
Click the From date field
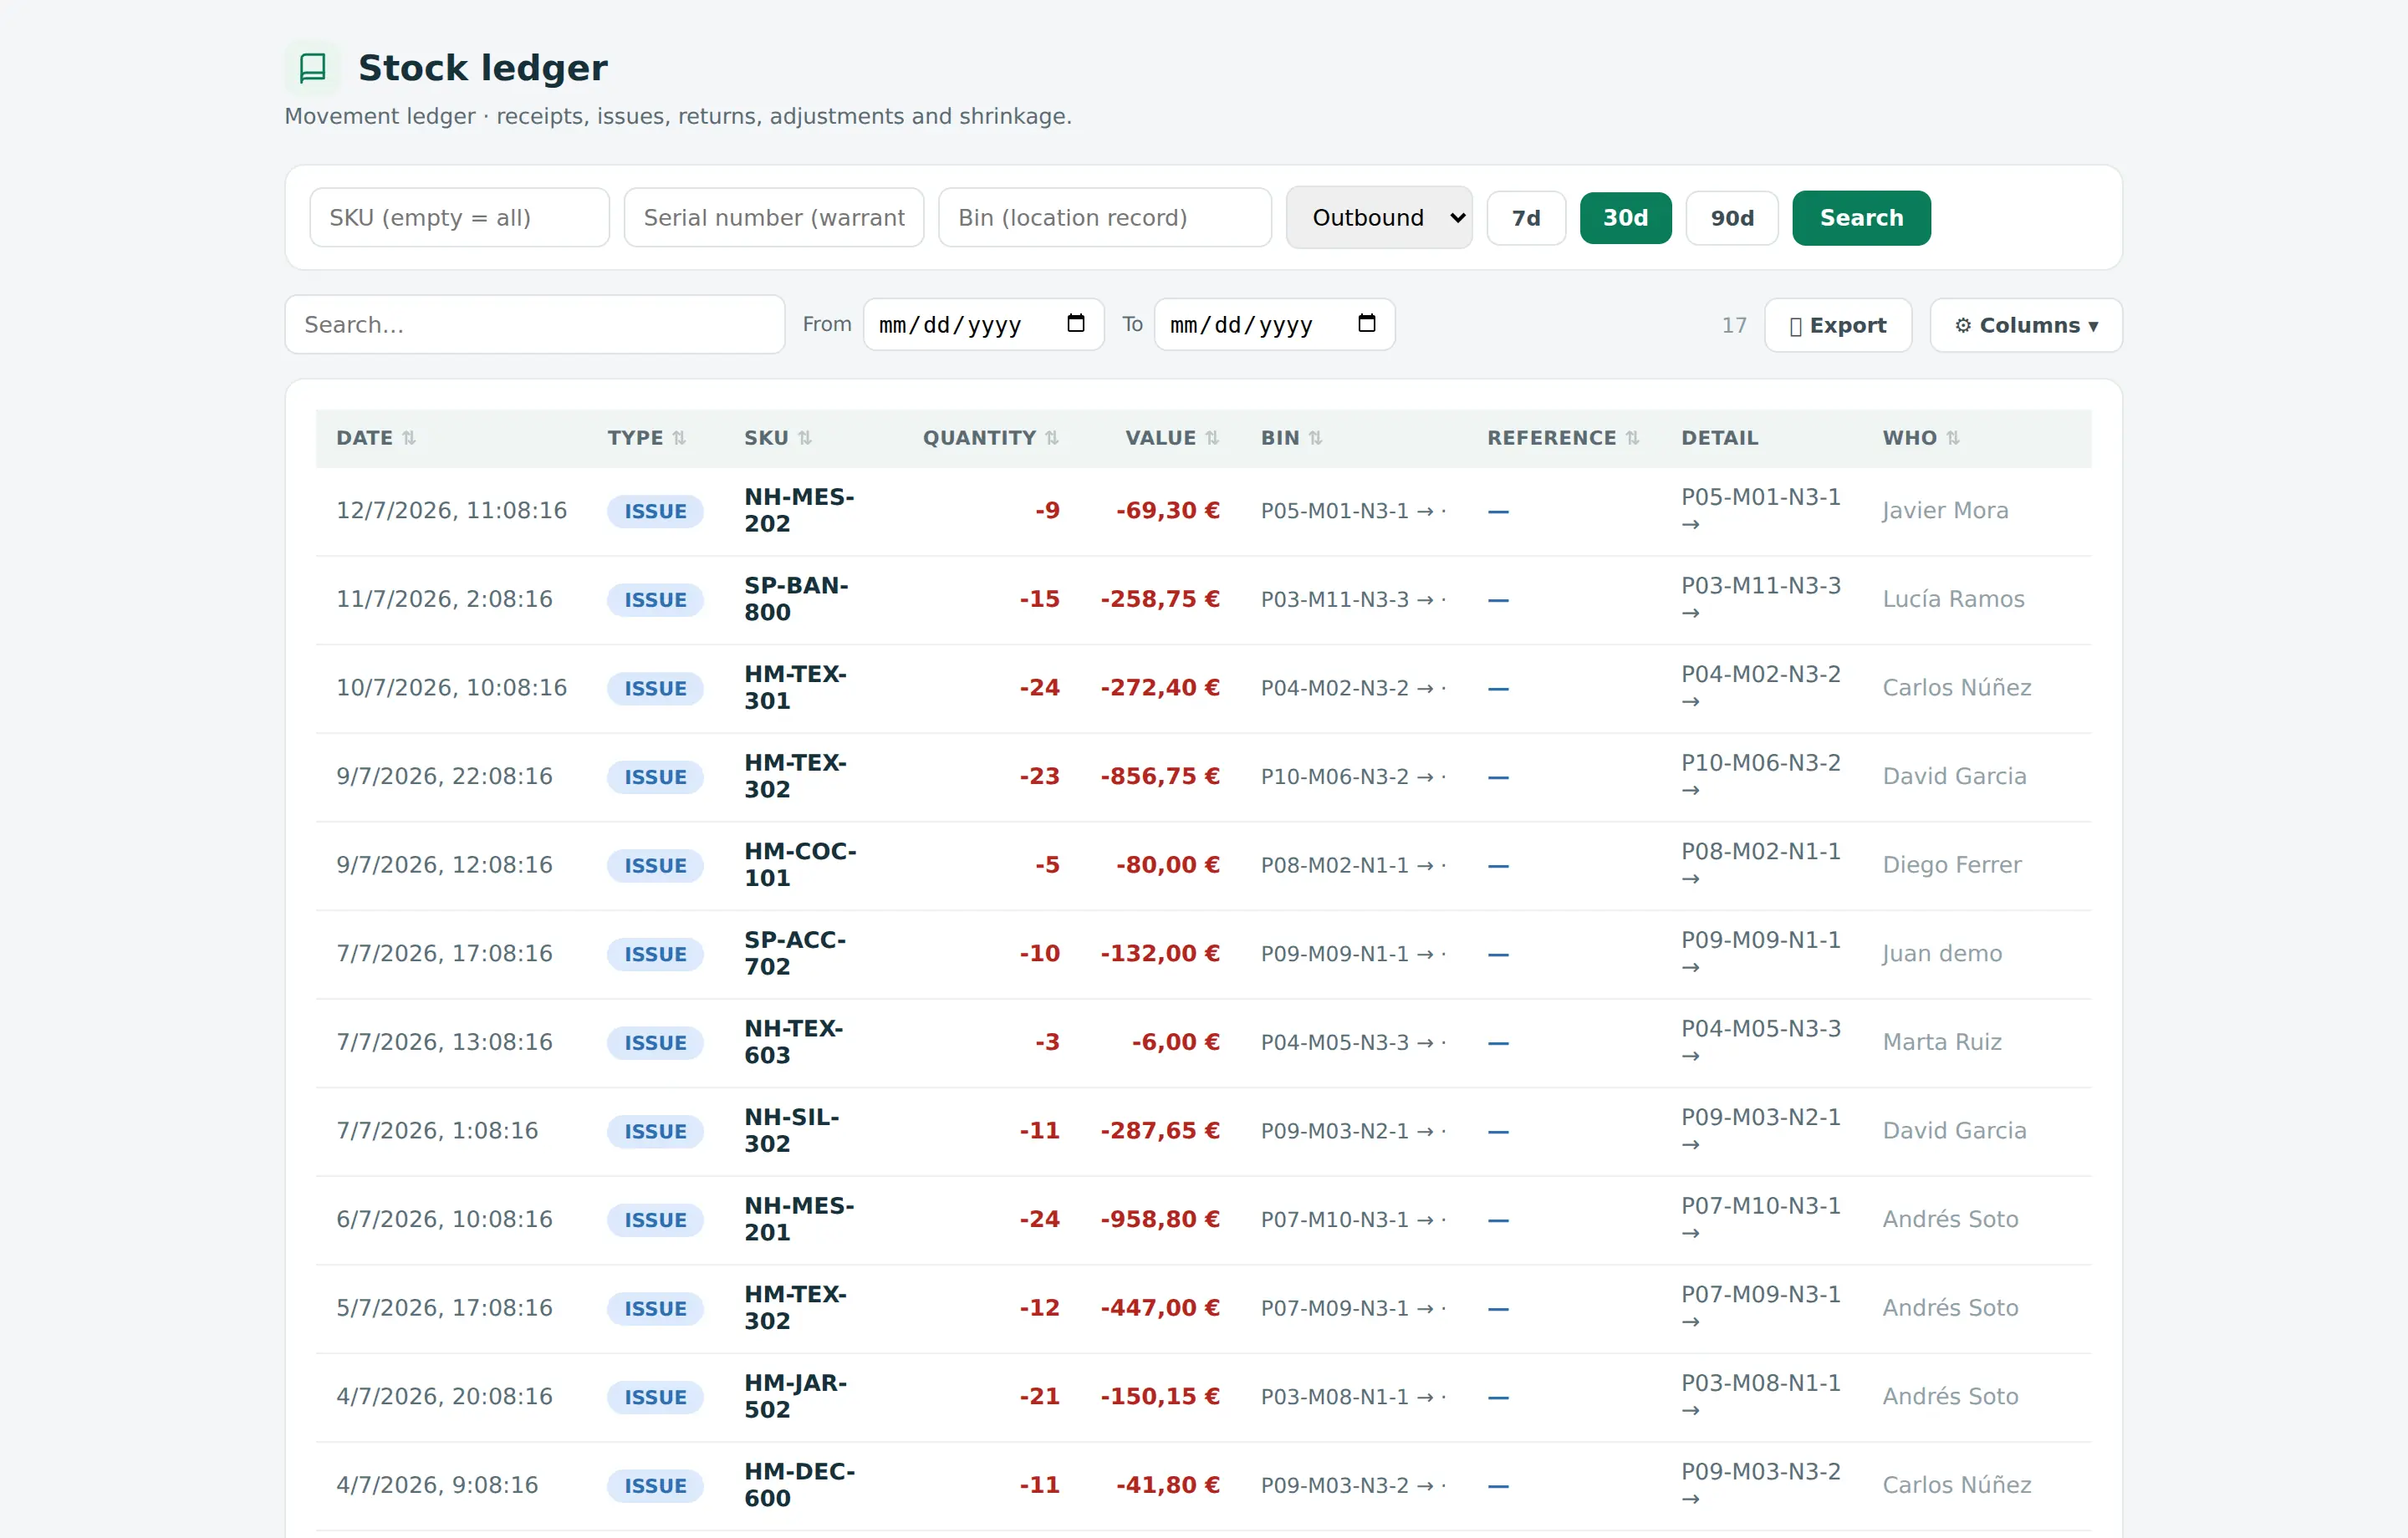coord(983,324)
